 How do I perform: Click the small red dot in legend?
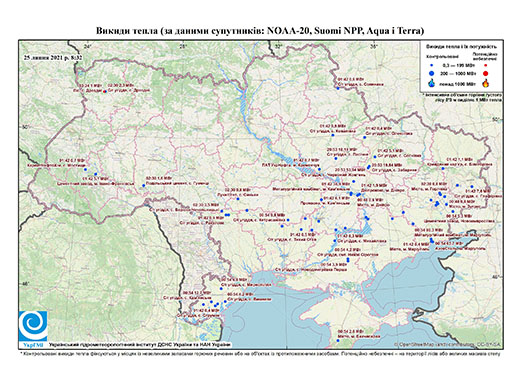point(486,65)
